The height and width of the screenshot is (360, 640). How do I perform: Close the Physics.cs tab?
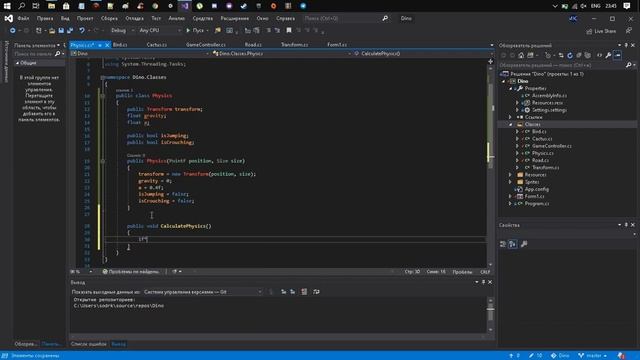click(x=107, y=45)
